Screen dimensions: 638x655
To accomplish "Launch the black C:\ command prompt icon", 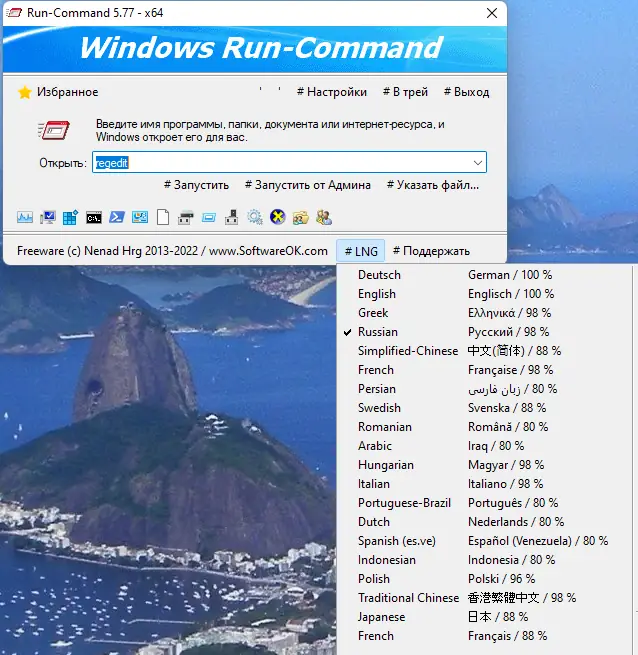I will pyautogui.click(x=94, y=218).
